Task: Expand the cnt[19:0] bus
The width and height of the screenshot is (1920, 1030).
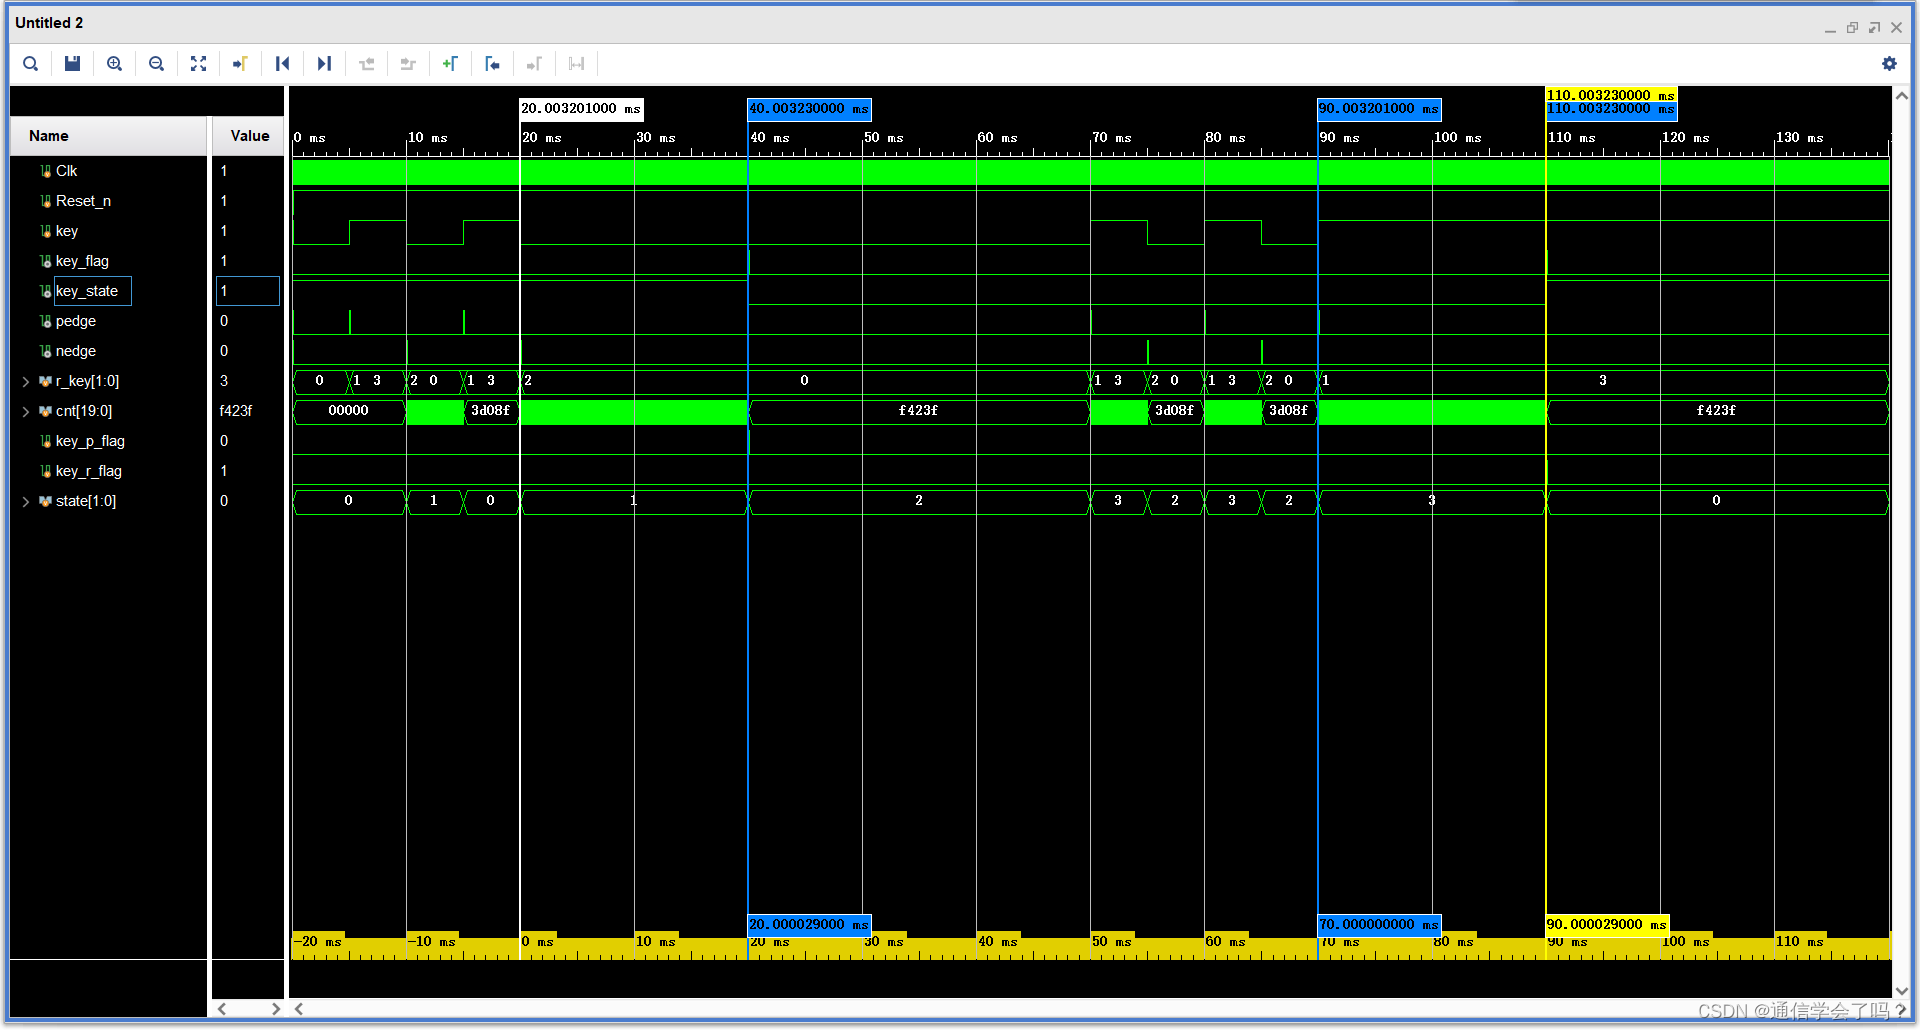Action: (26, 411)
